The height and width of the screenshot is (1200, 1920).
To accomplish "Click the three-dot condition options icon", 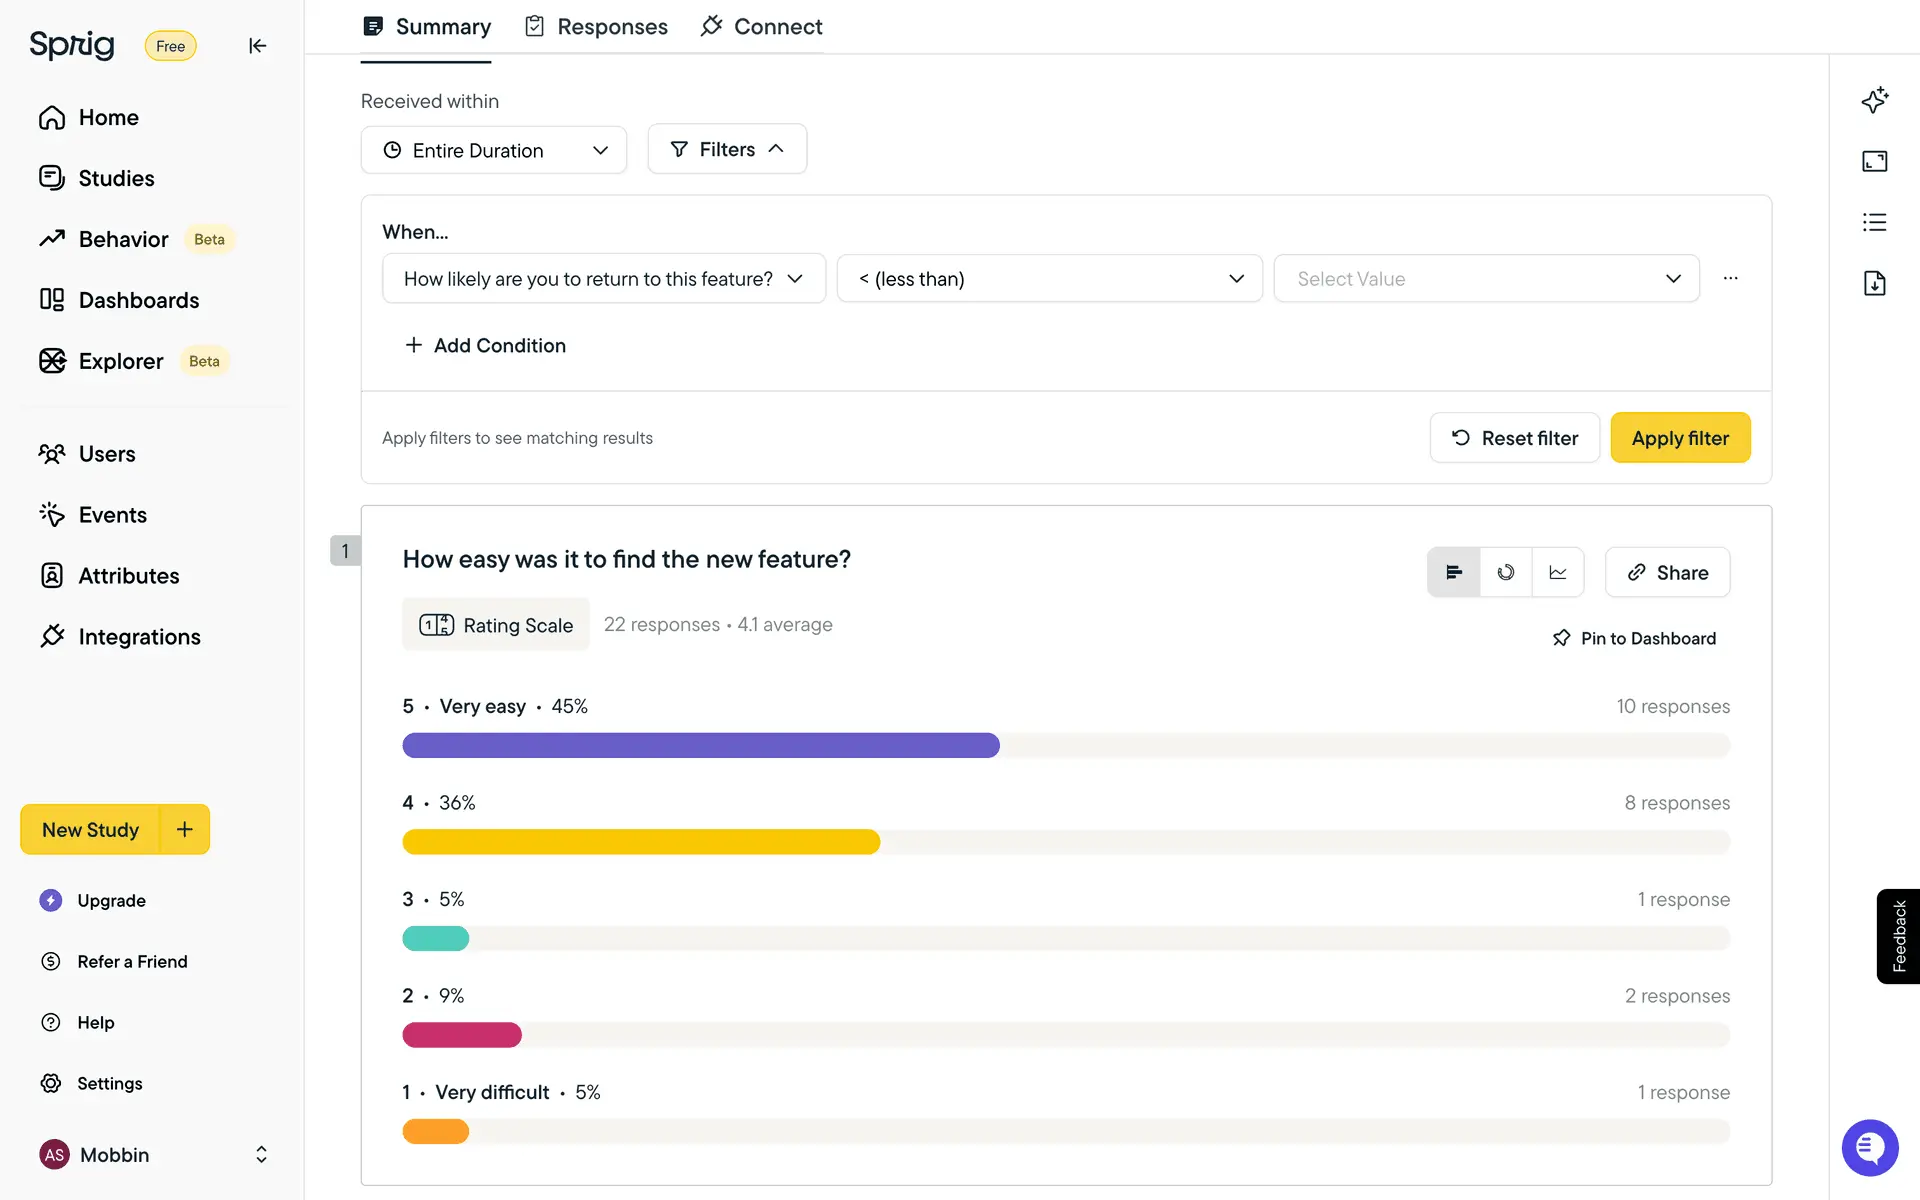I will point(1730,278).
